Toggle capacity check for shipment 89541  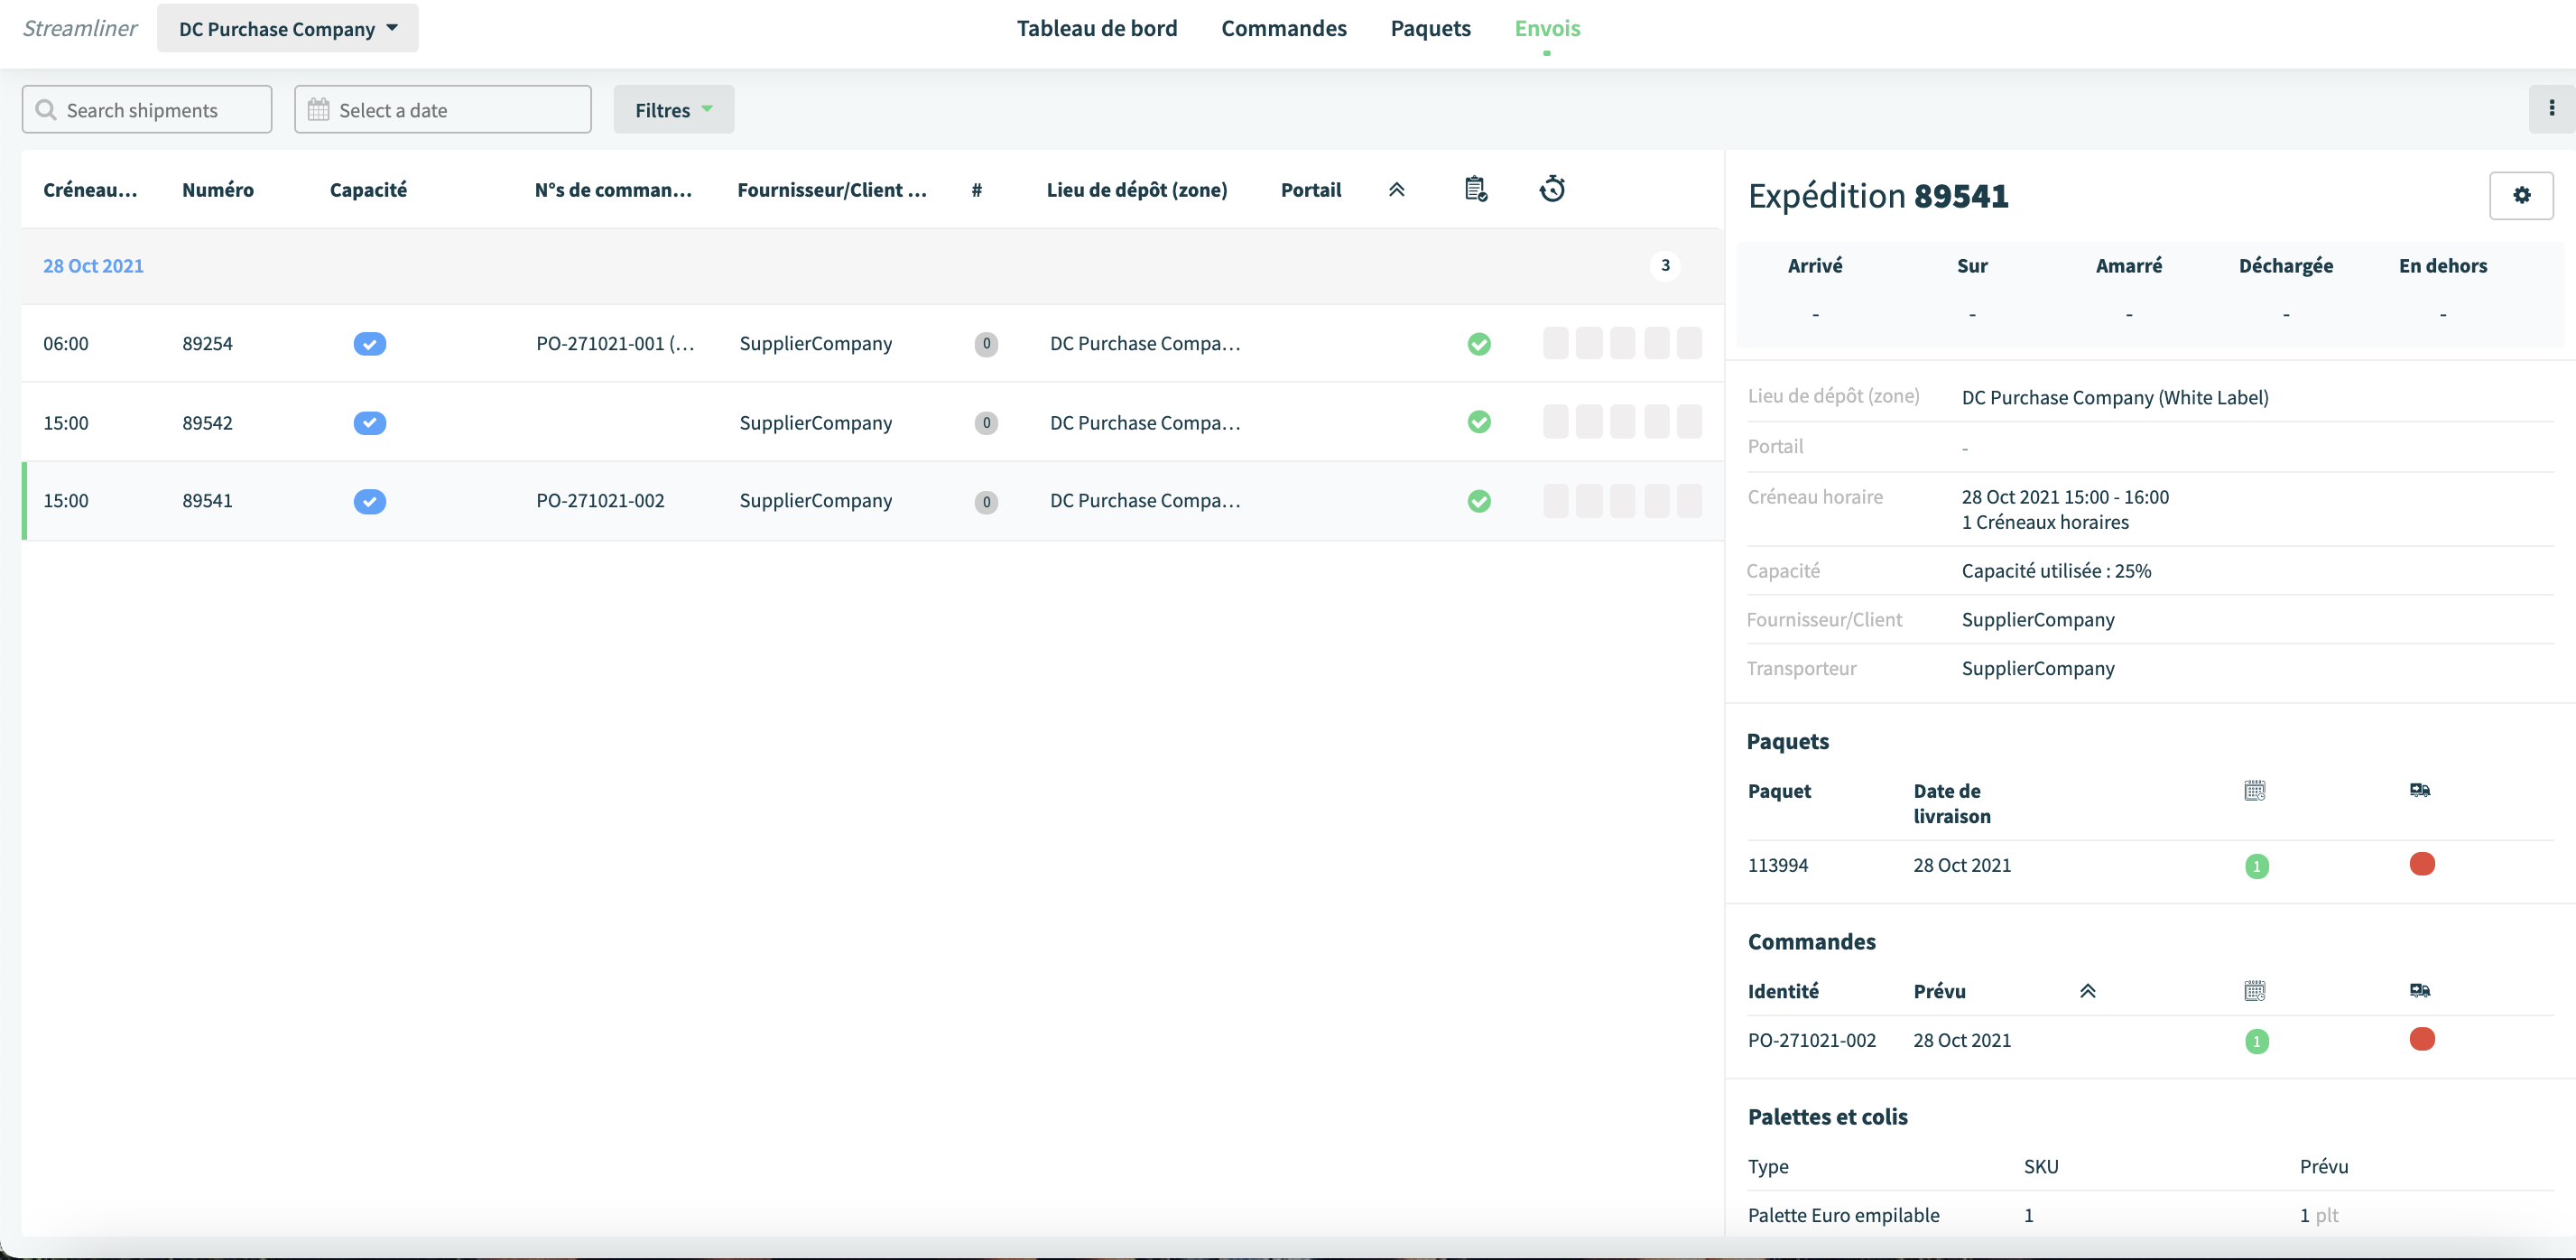(370, 501)
